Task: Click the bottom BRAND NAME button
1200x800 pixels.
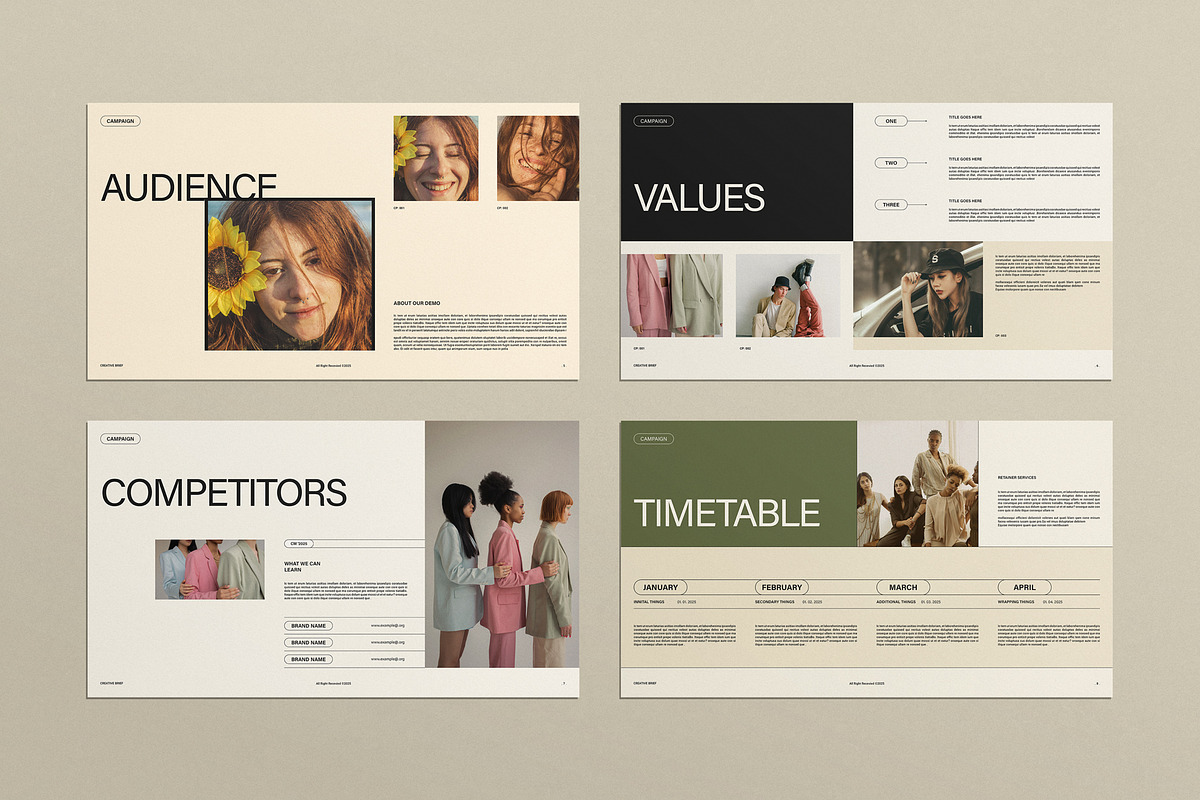Action: 308,661
